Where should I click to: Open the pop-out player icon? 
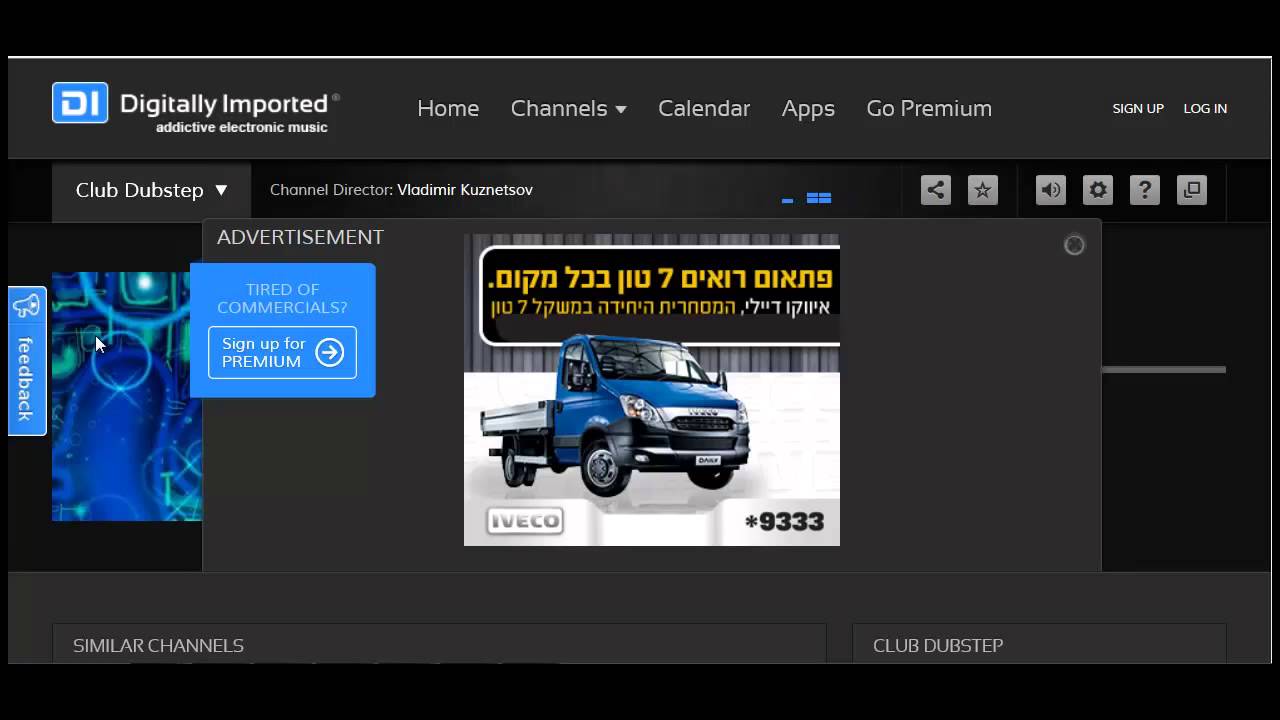(x=1192, y=190)
